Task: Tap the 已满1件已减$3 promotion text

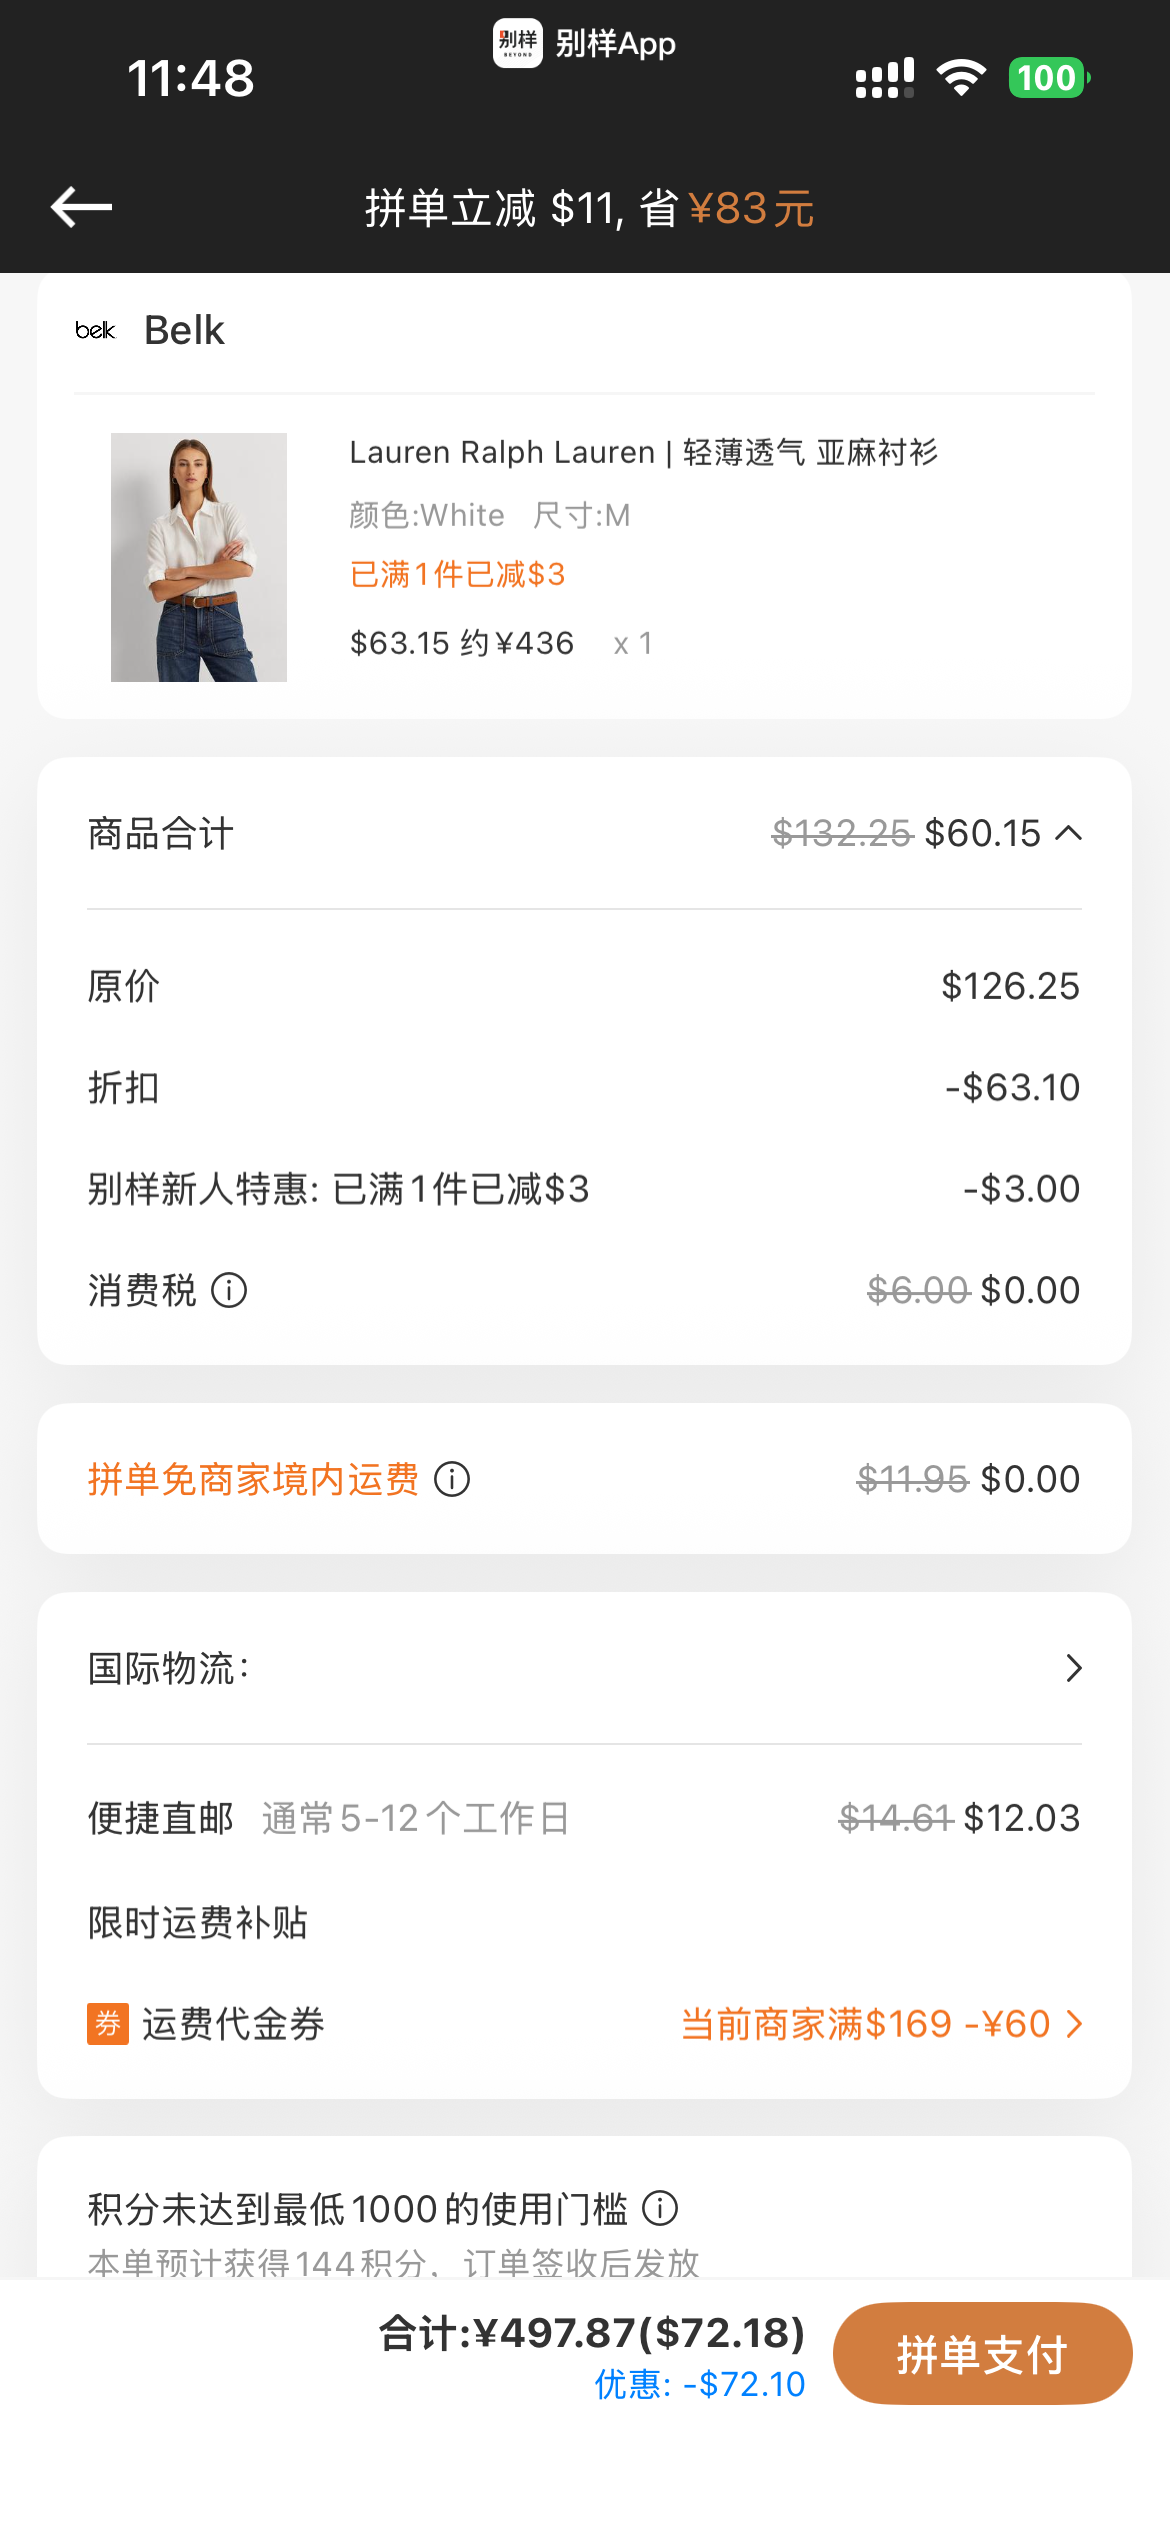Action: [457, 574]
